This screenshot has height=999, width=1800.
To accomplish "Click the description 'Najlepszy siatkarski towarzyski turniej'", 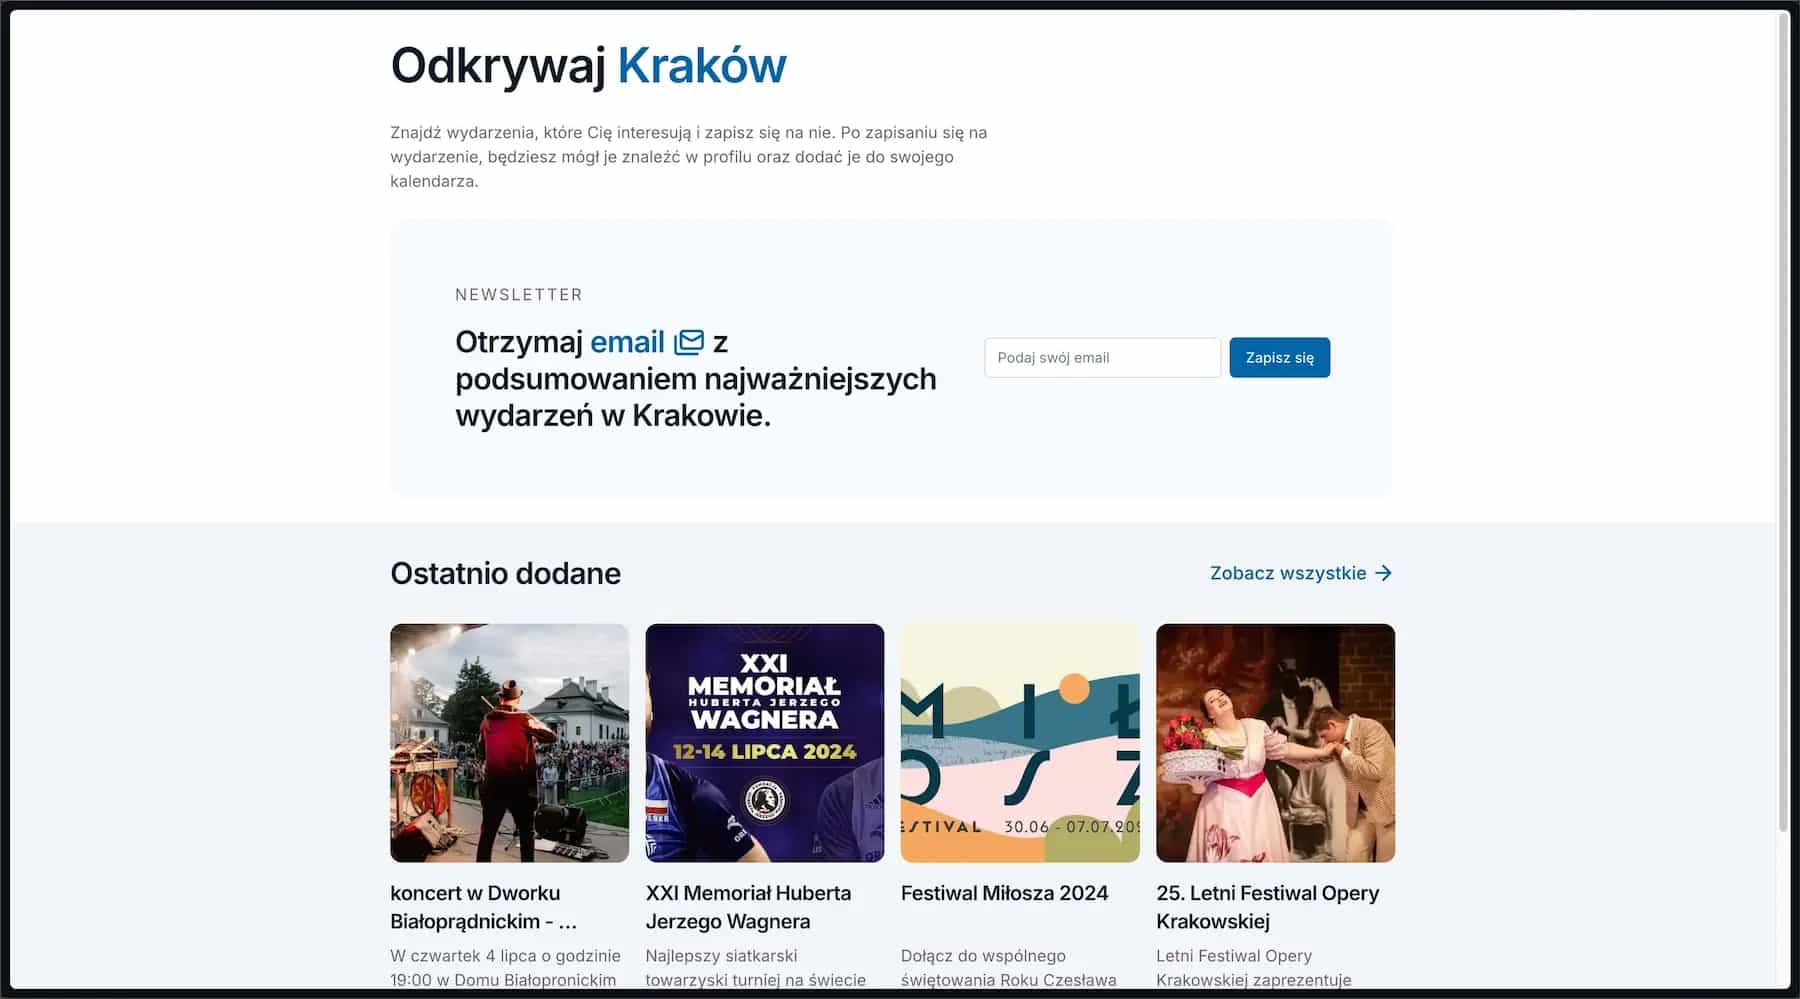I will [x=755, y=968].
